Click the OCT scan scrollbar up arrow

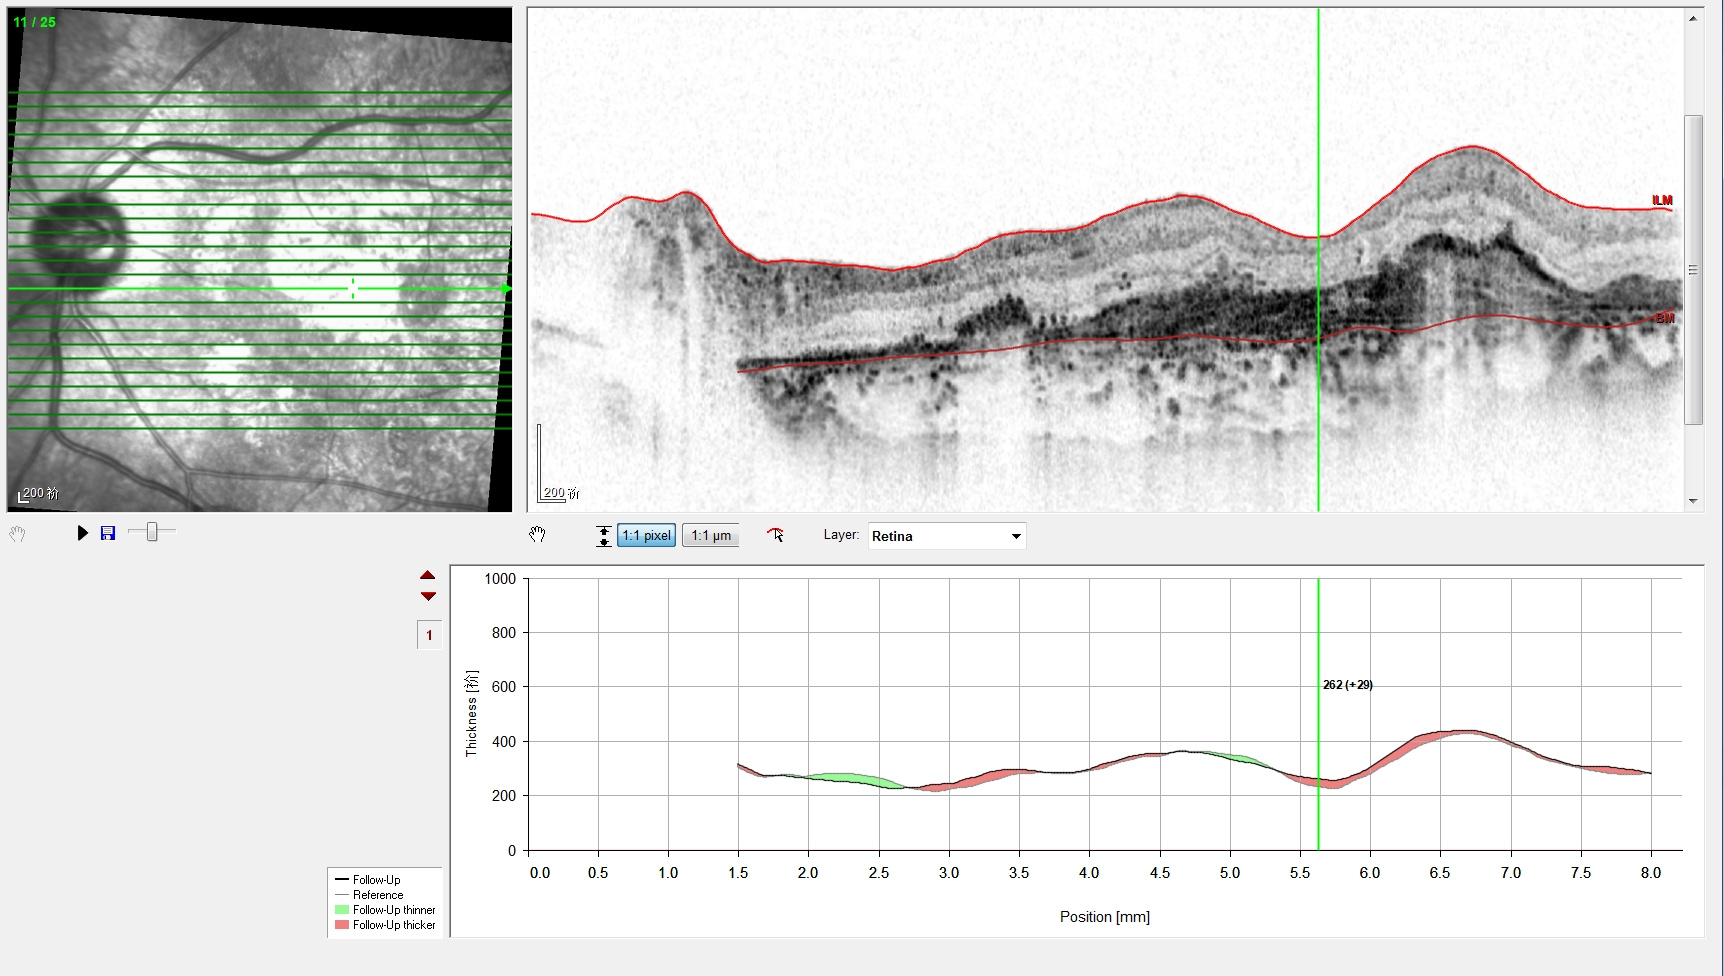pos(1693,18)
